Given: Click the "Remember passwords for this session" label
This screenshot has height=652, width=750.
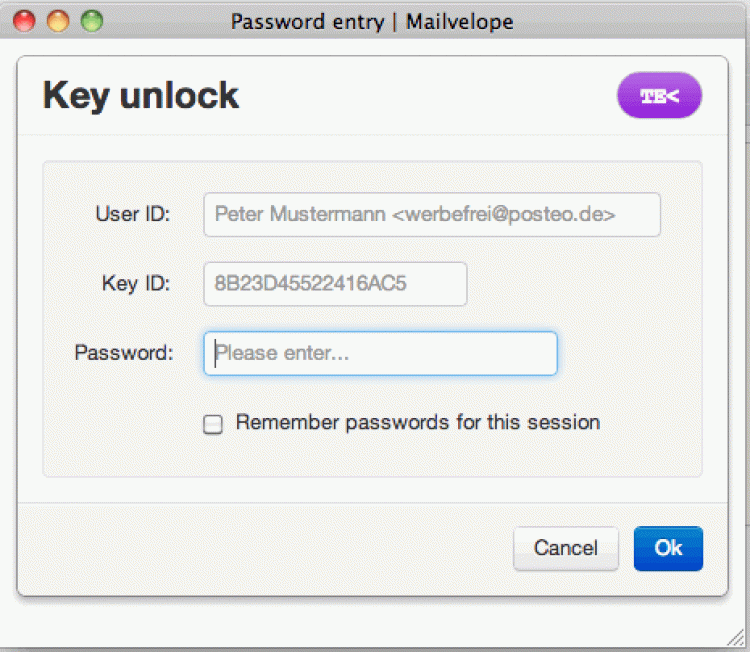Looking at the screenshot, I should tap(417, 422).
